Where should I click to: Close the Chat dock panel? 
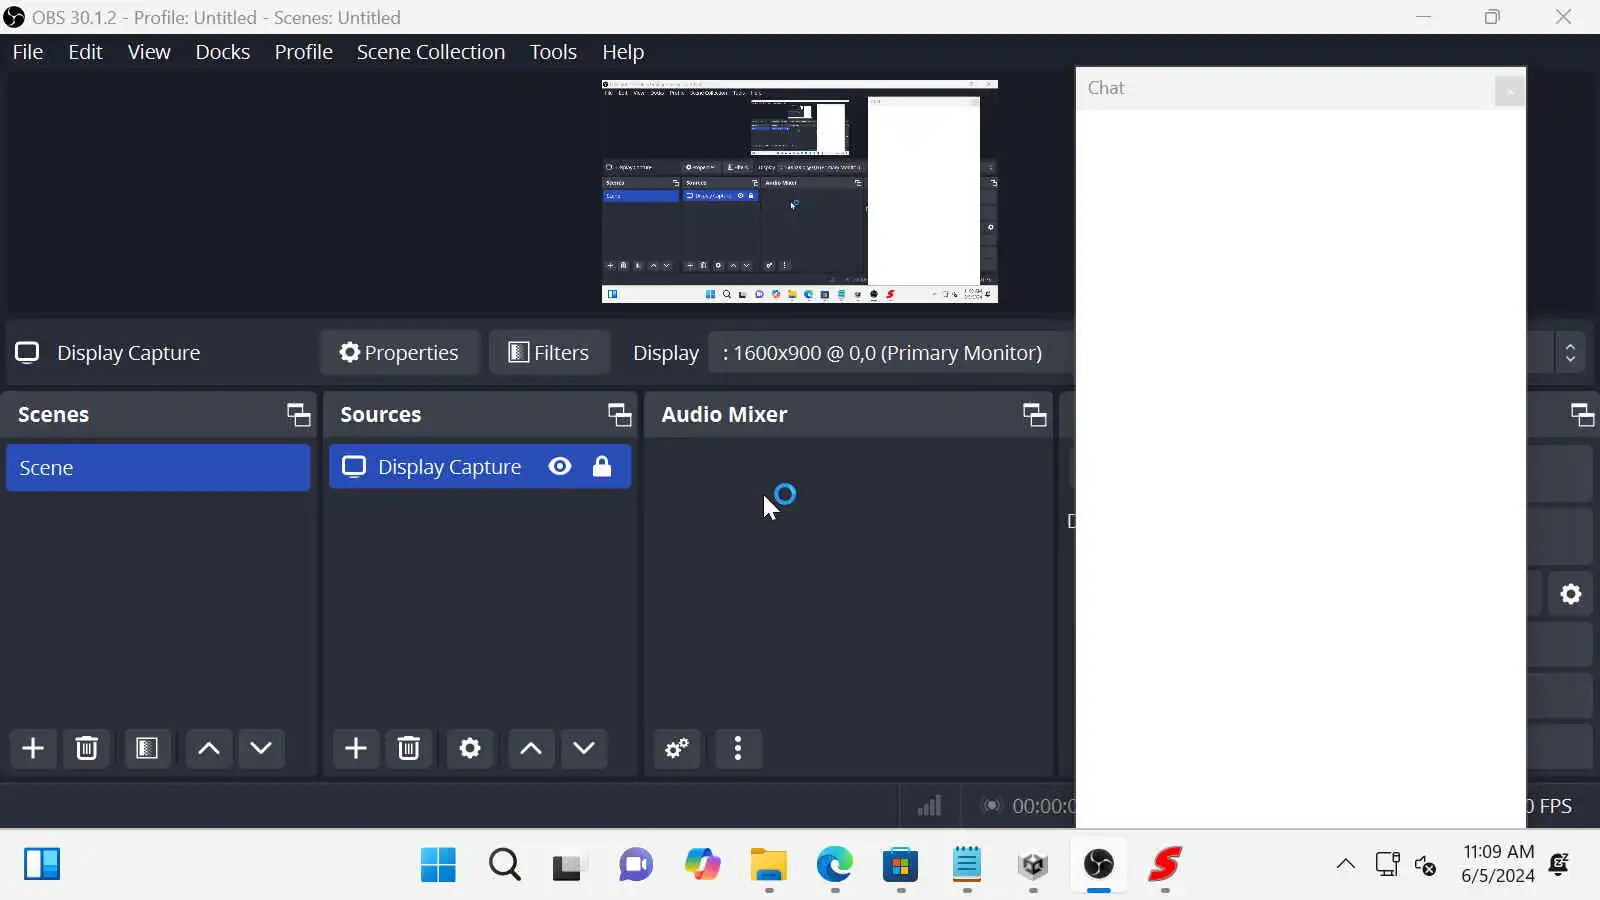[x=1509, y=91]
